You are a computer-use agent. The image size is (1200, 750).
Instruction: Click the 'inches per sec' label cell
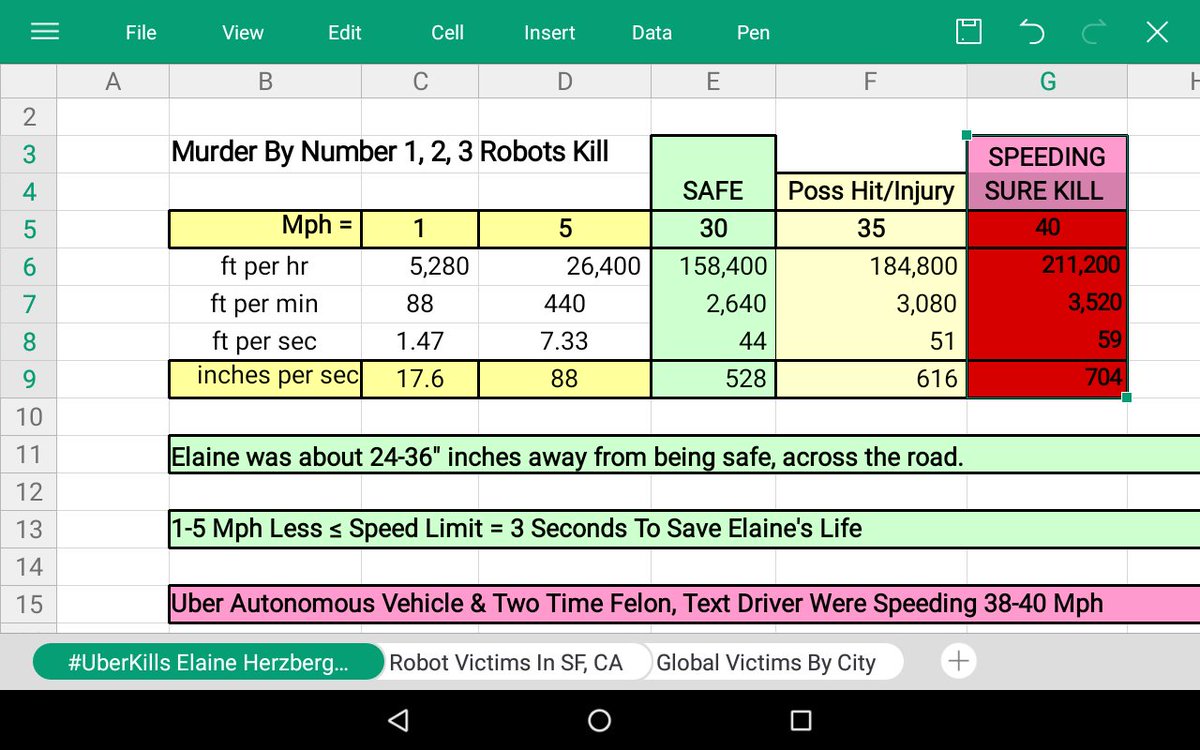point(265,378)
